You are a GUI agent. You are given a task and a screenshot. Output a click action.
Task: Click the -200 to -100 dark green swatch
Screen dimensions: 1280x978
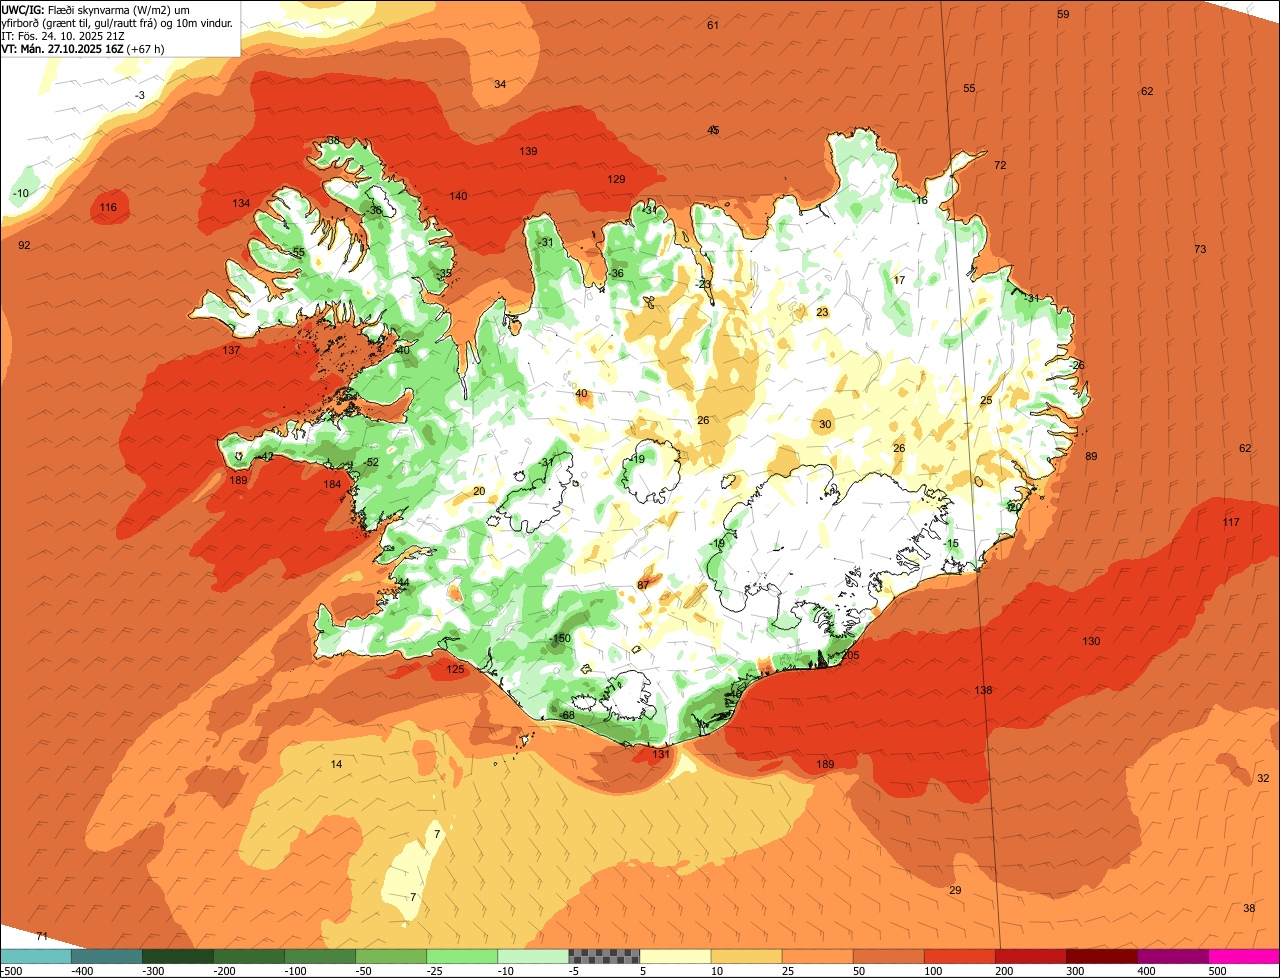click(x=248, y=956)
